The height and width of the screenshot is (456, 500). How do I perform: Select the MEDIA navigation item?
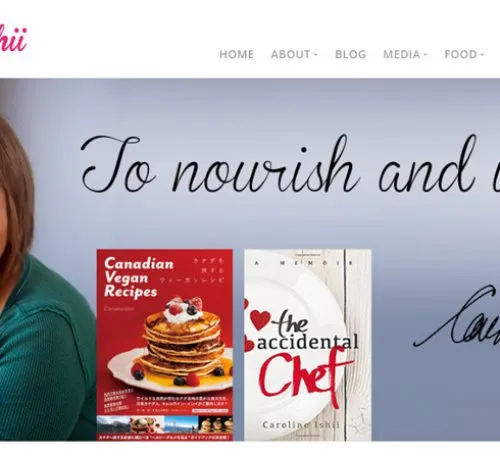402,54
